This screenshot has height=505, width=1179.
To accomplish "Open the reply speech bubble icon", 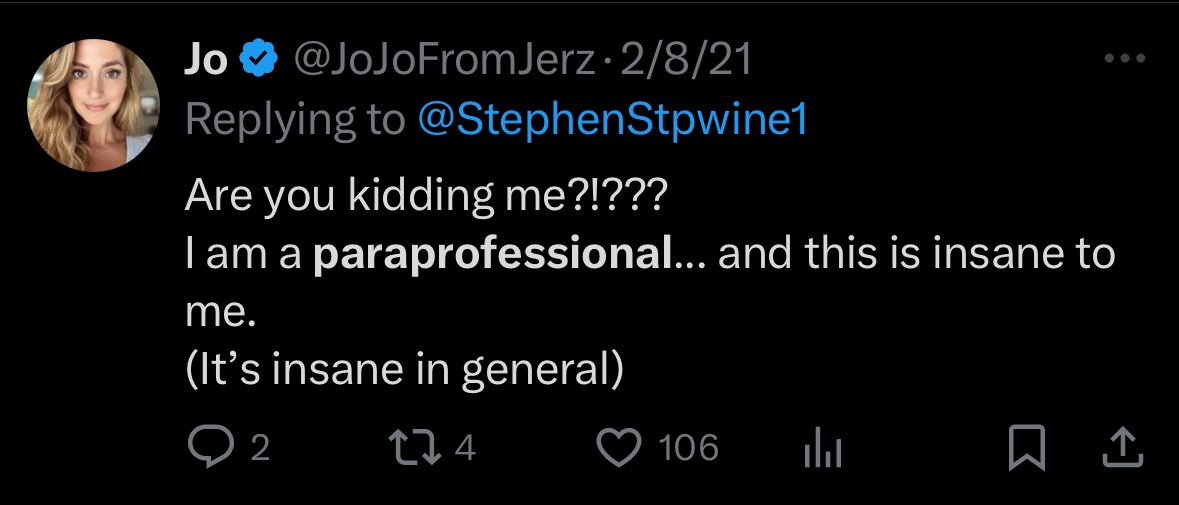I will [209, 448].
